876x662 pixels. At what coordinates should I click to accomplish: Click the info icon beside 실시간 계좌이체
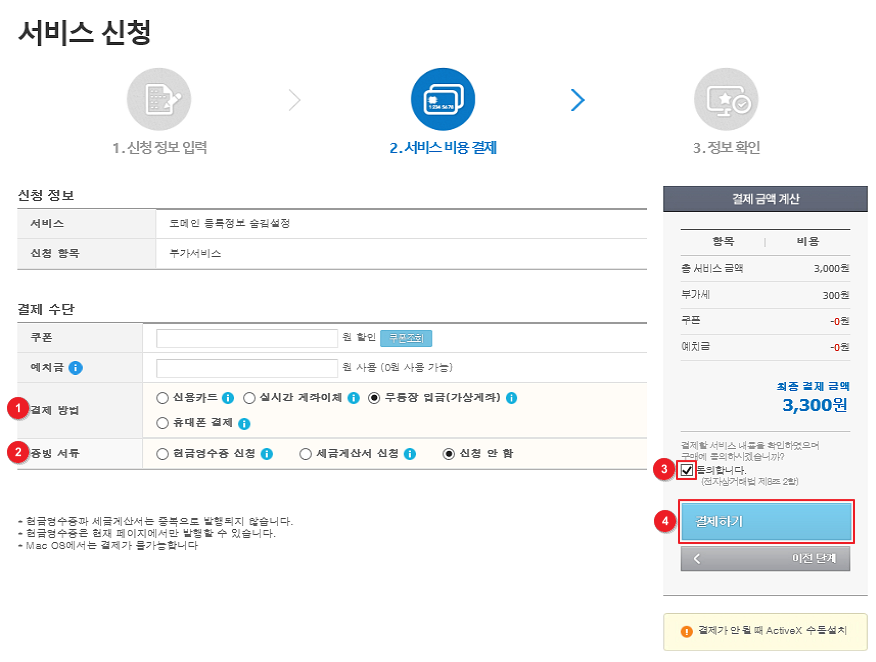(x=354, y=398)
